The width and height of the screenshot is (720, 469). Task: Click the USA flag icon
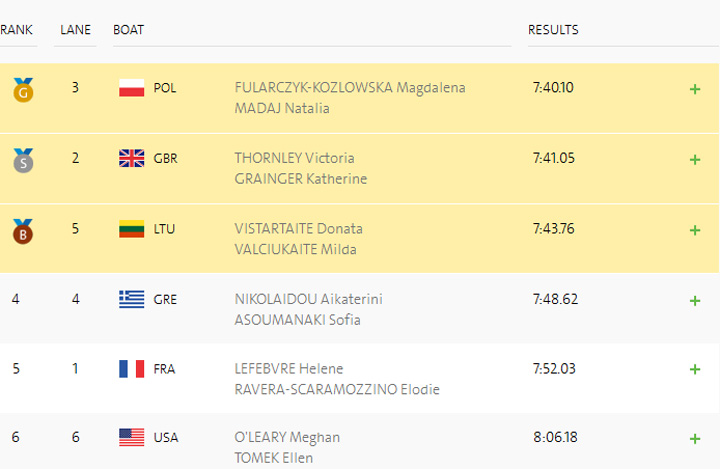131,437
